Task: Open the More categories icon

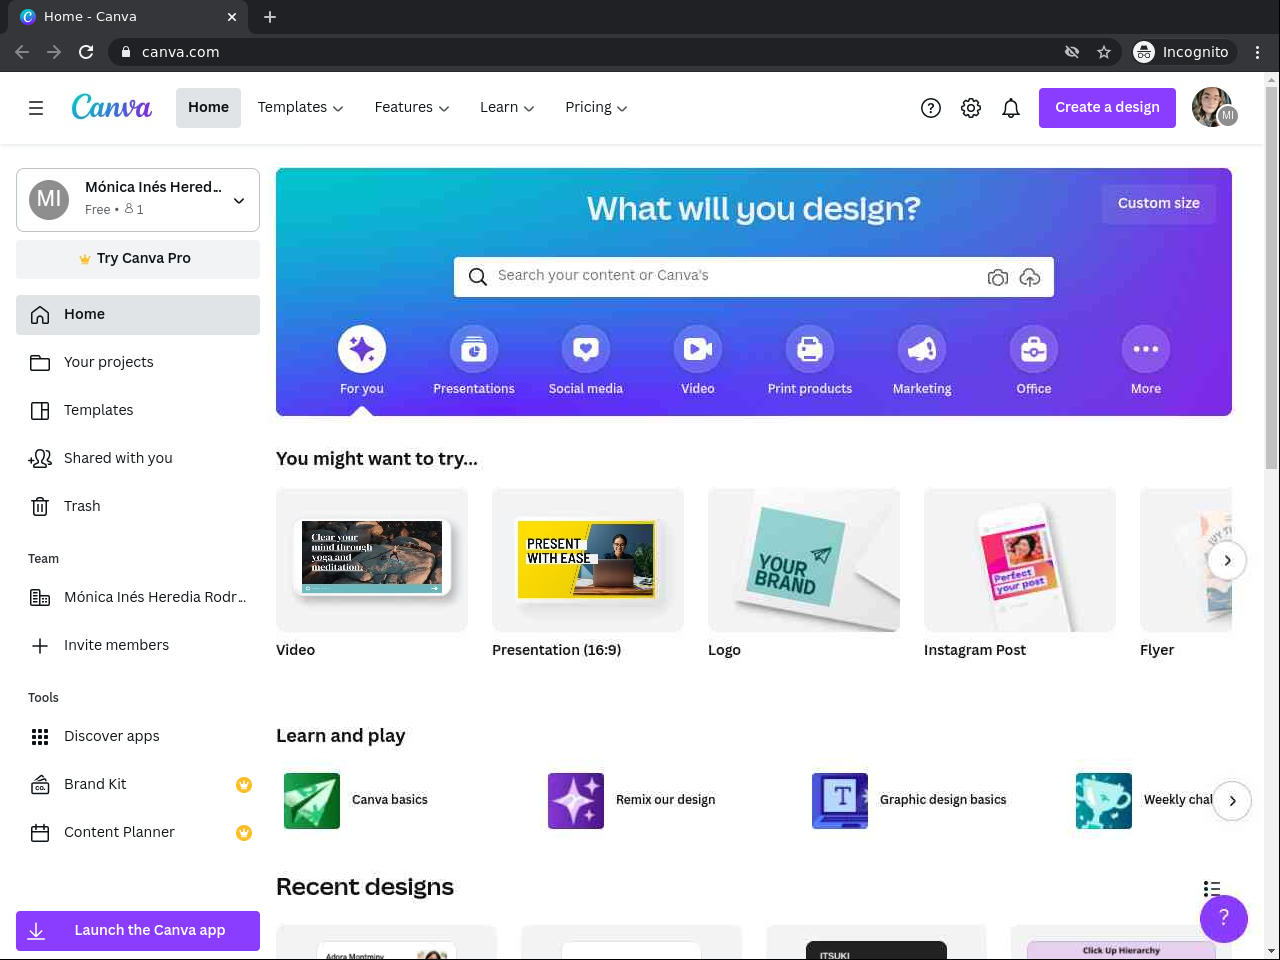Action: coord(1146,349)
